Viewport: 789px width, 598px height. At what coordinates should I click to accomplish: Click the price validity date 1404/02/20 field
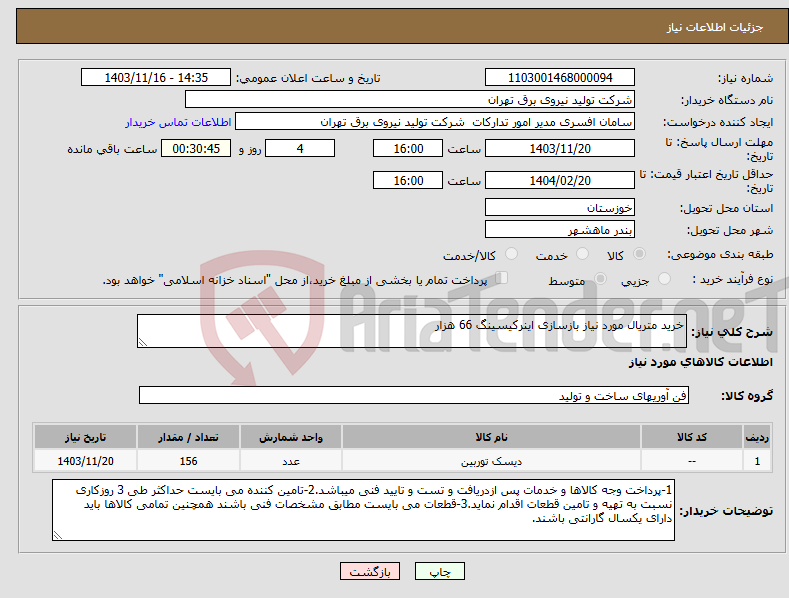[x=560, y=180]
